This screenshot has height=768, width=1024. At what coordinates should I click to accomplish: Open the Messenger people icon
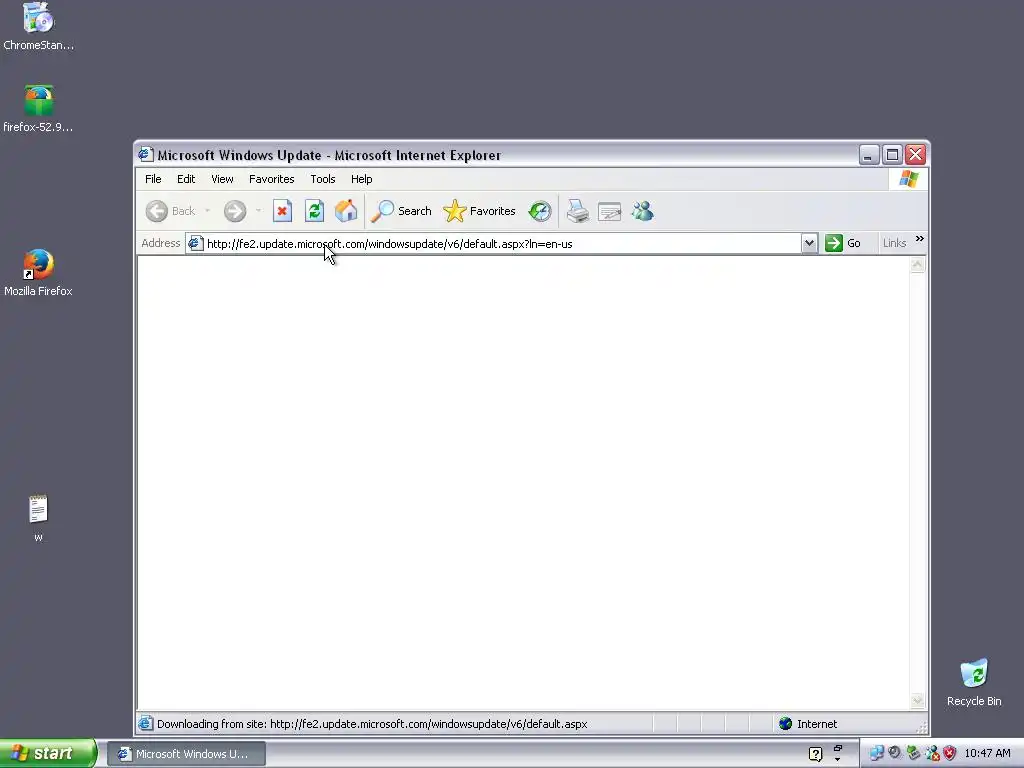point(643,211)
